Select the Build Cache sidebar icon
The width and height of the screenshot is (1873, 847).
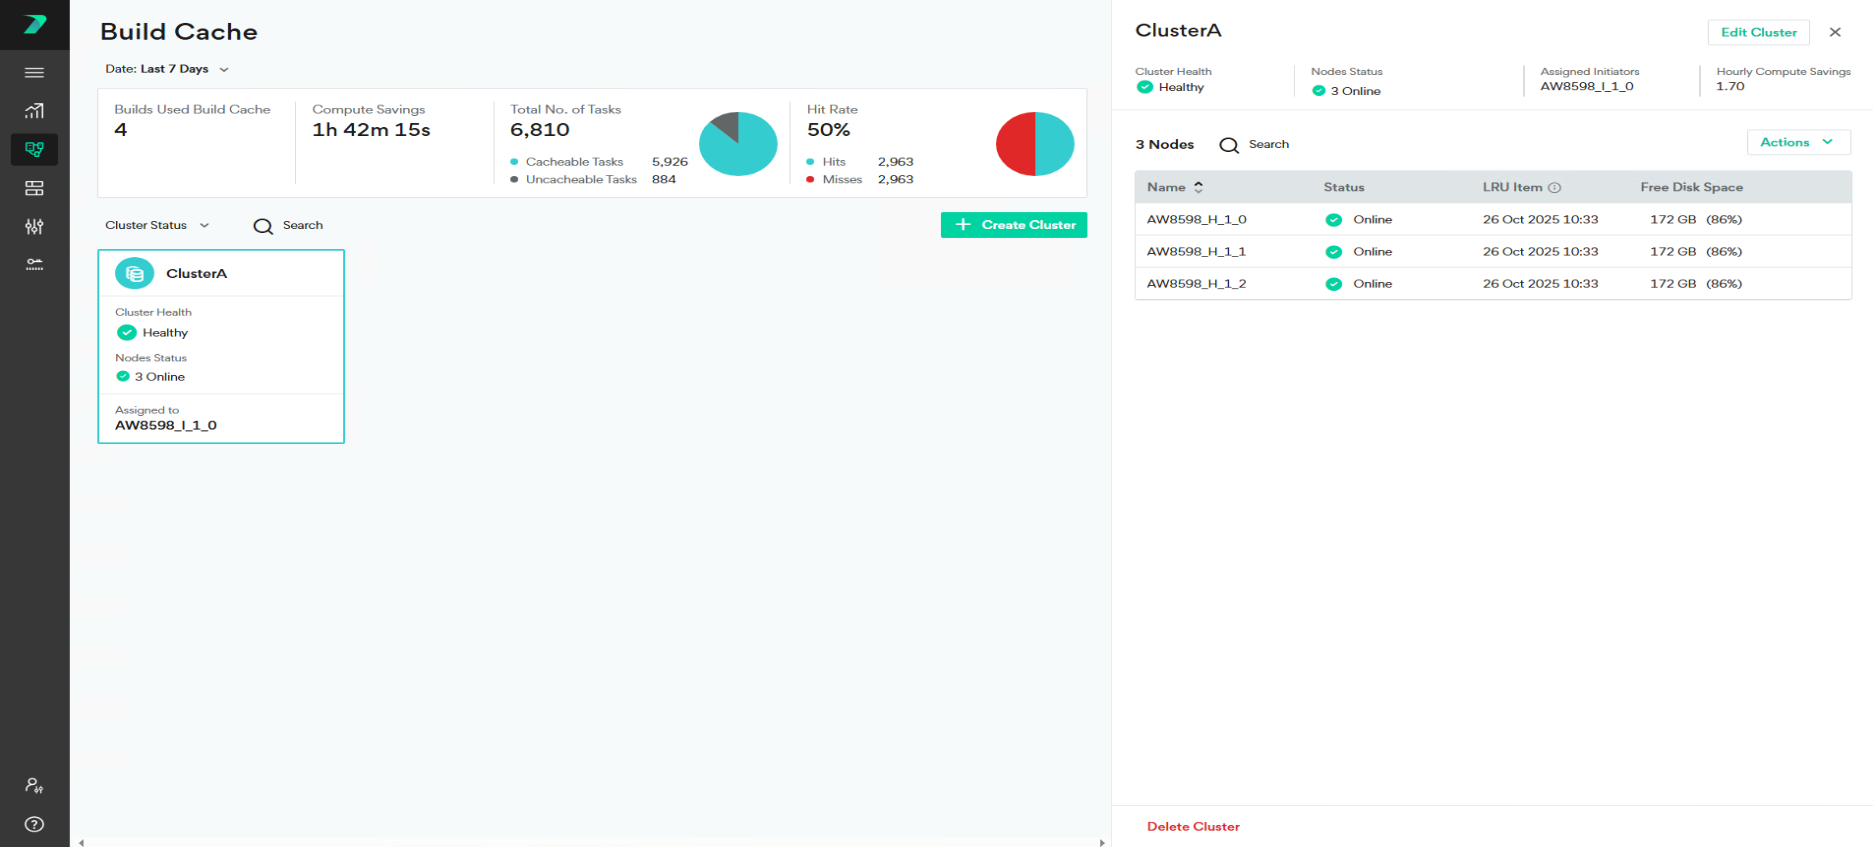[34, 149]
